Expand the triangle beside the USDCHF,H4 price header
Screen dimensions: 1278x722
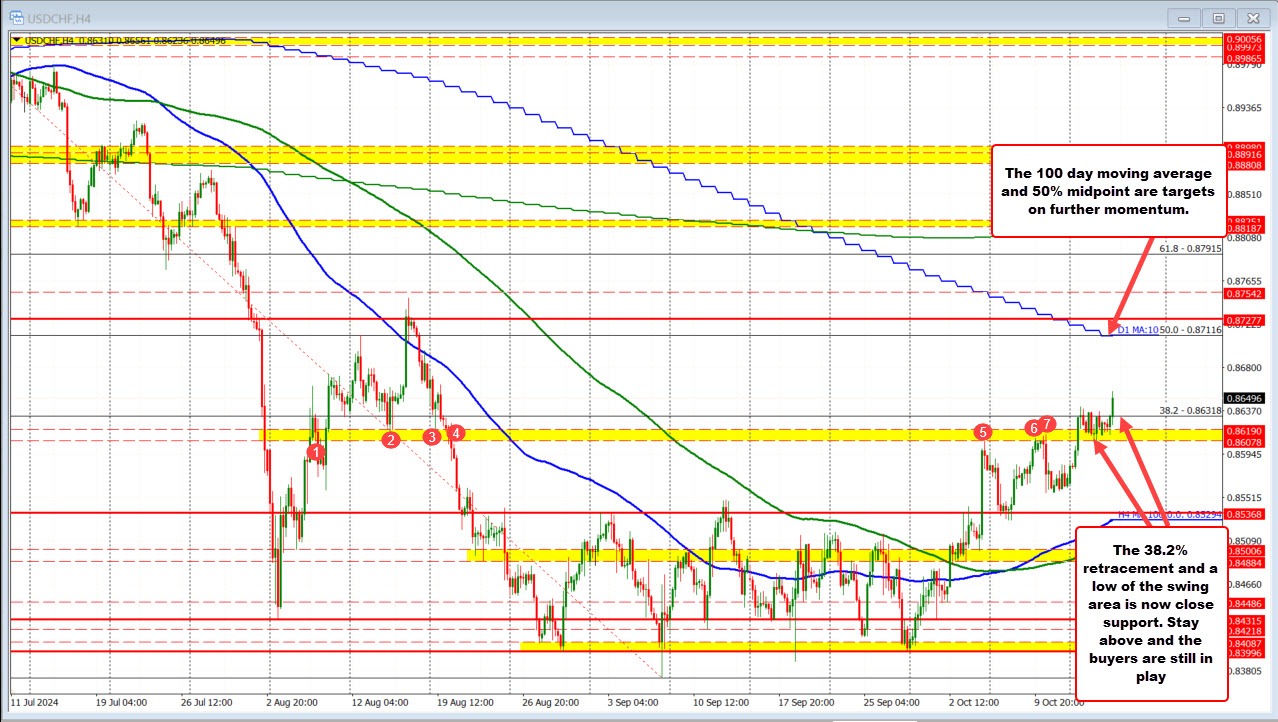(x=15, y=41)
